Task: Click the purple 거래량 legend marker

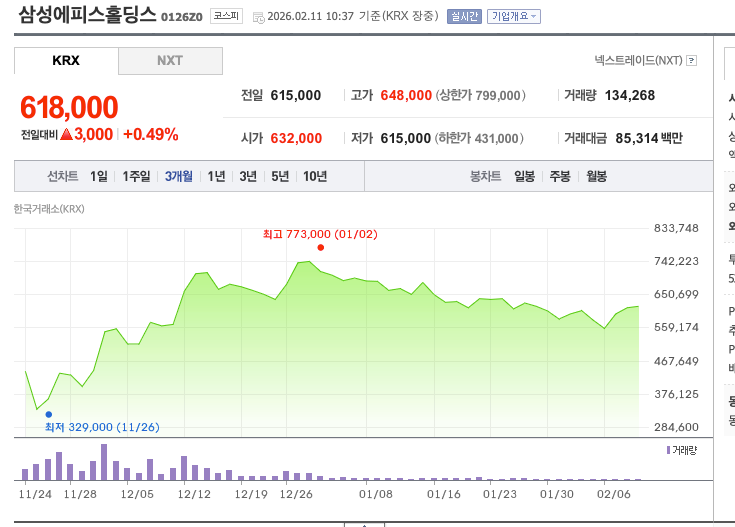Action: 668,450
